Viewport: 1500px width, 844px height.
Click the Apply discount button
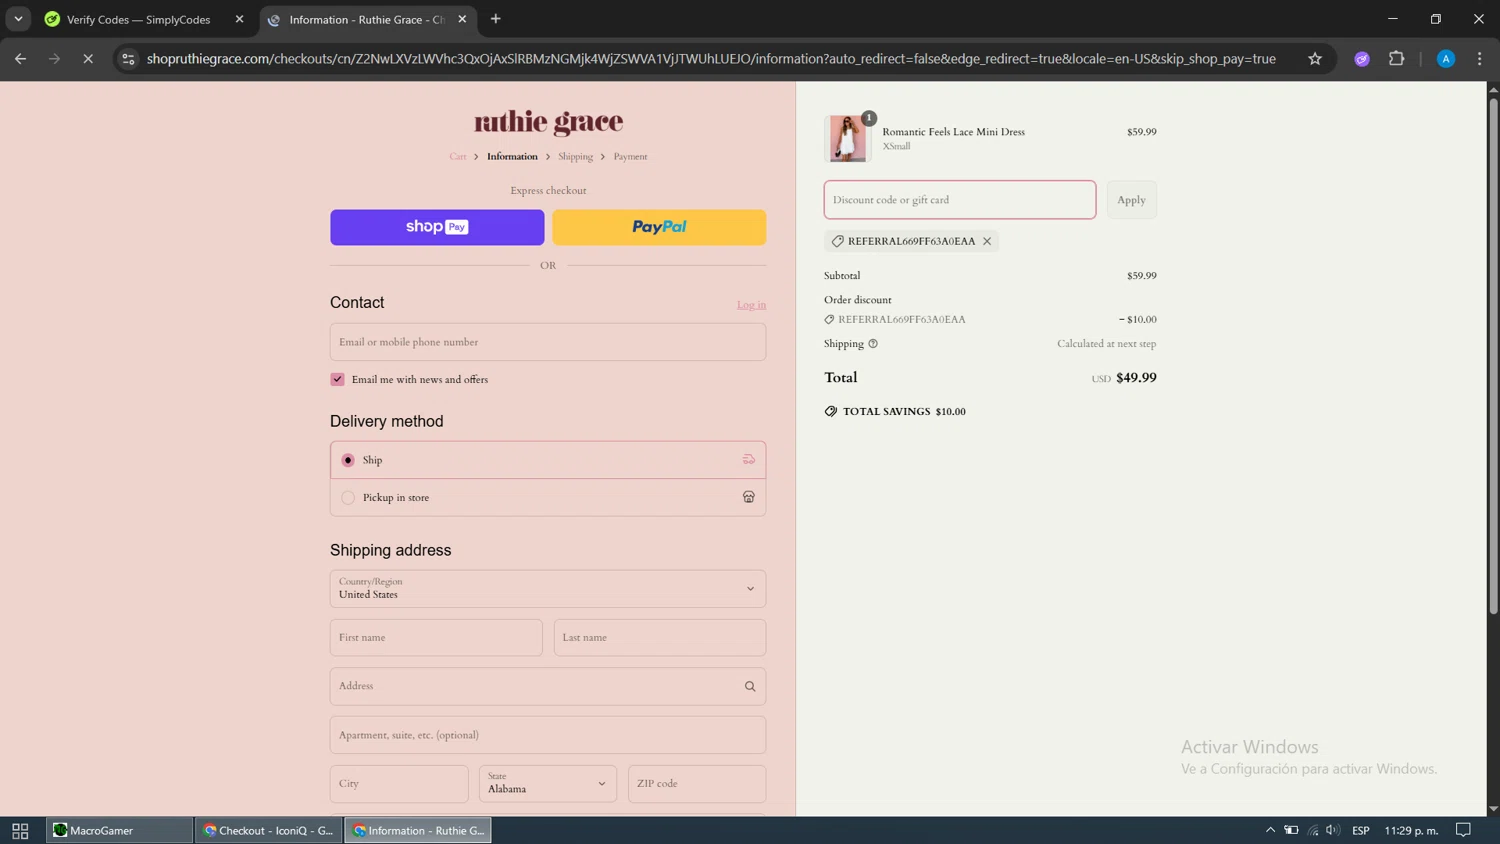coord(1131,200)
